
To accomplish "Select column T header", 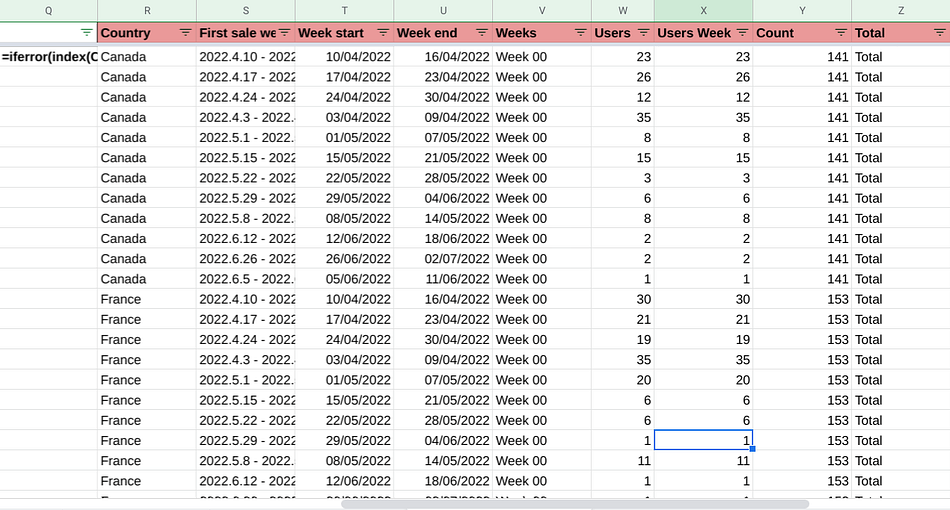I will click(x=345, y=11).
